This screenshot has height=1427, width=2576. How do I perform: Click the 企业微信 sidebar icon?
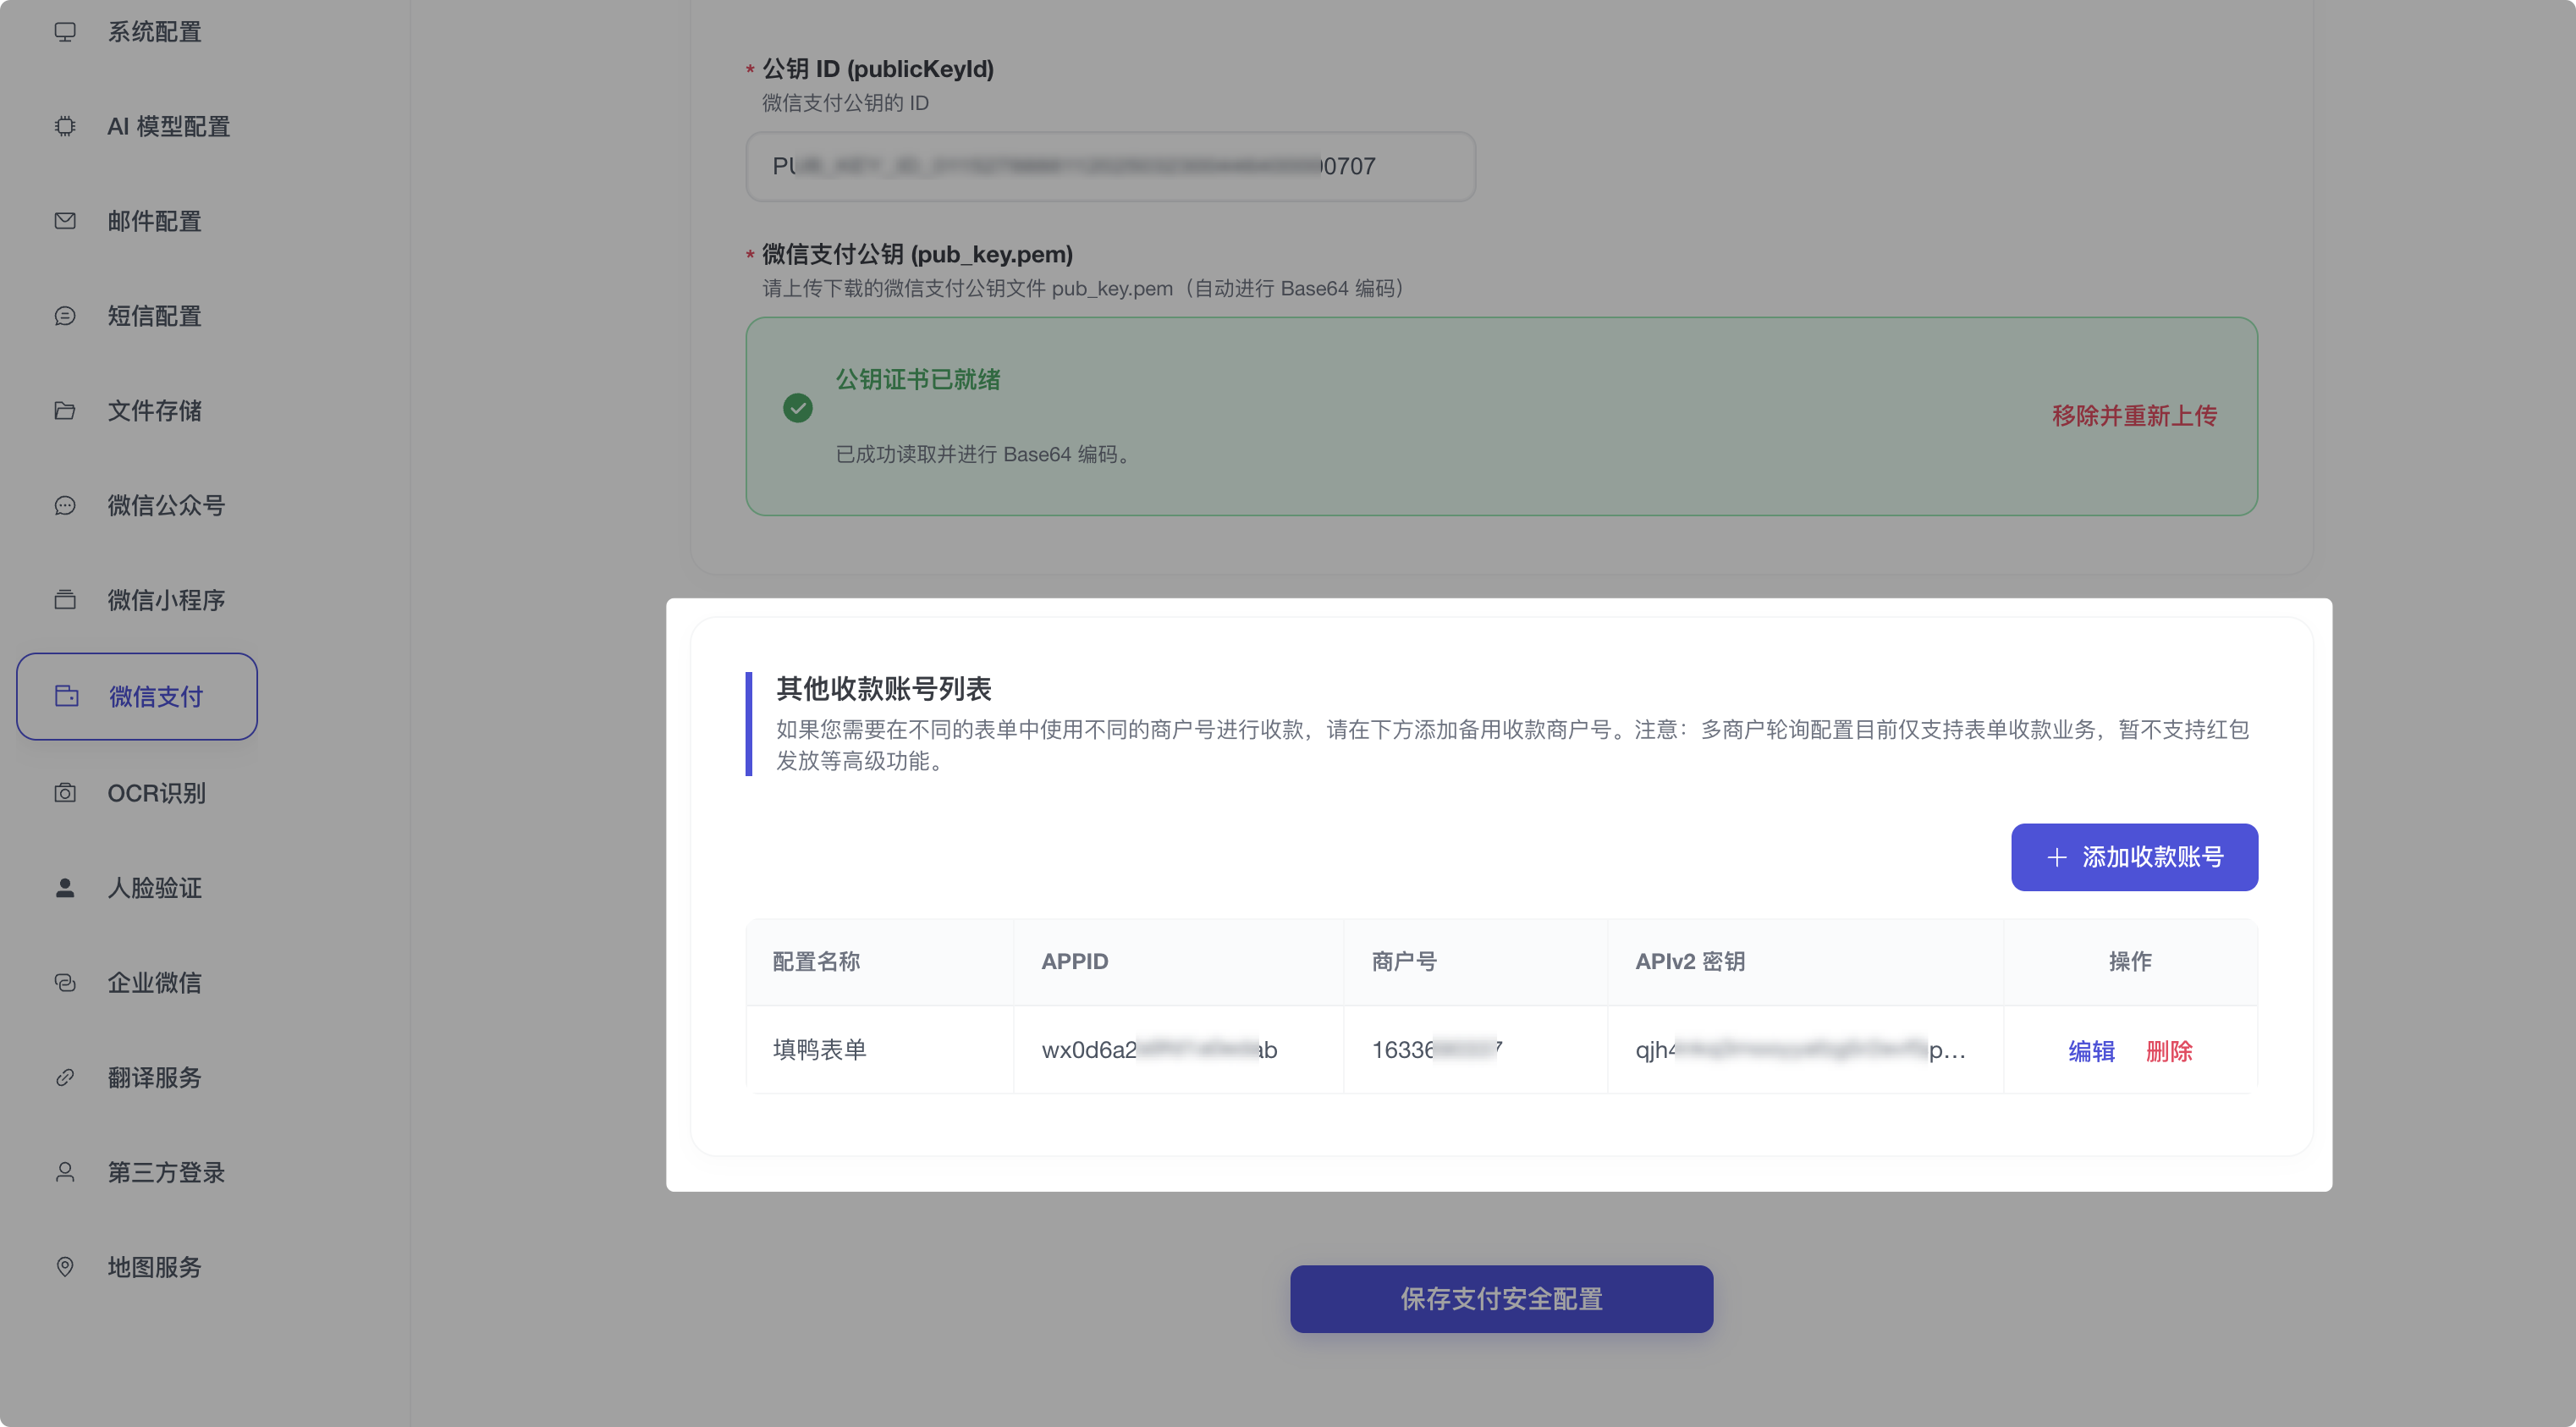pos(65,983)
